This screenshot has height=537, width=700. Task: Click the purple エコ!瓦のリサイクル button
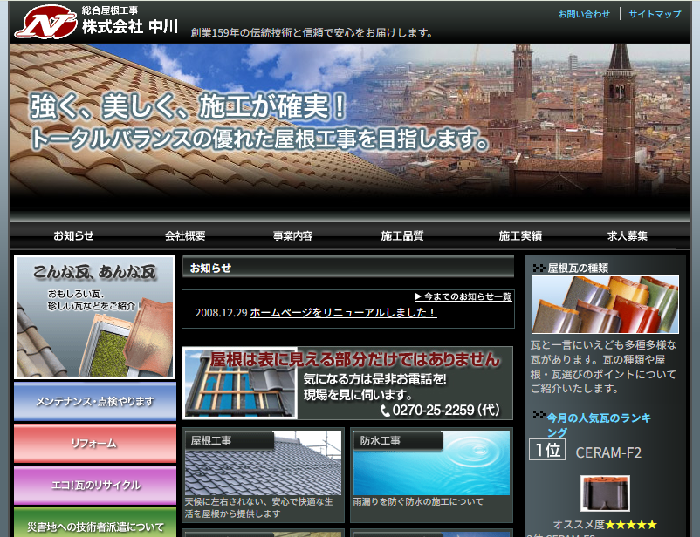95,485
